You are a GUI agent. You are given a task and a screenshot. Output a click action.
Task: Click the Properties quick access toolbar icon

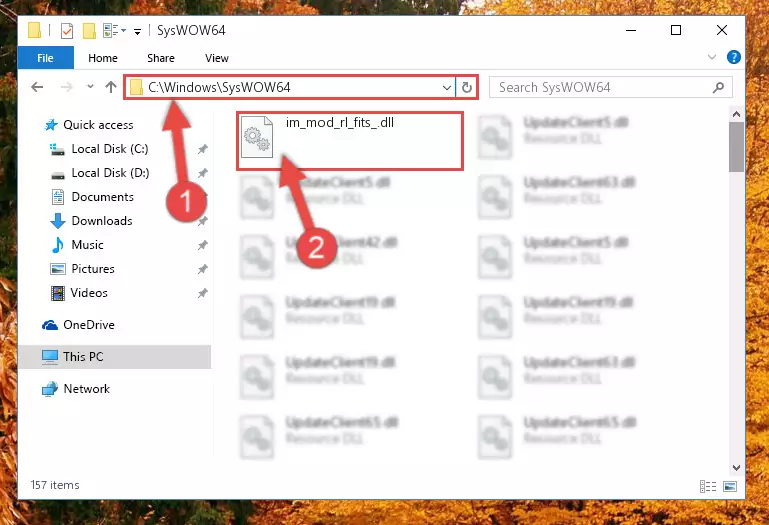point(67,31)
